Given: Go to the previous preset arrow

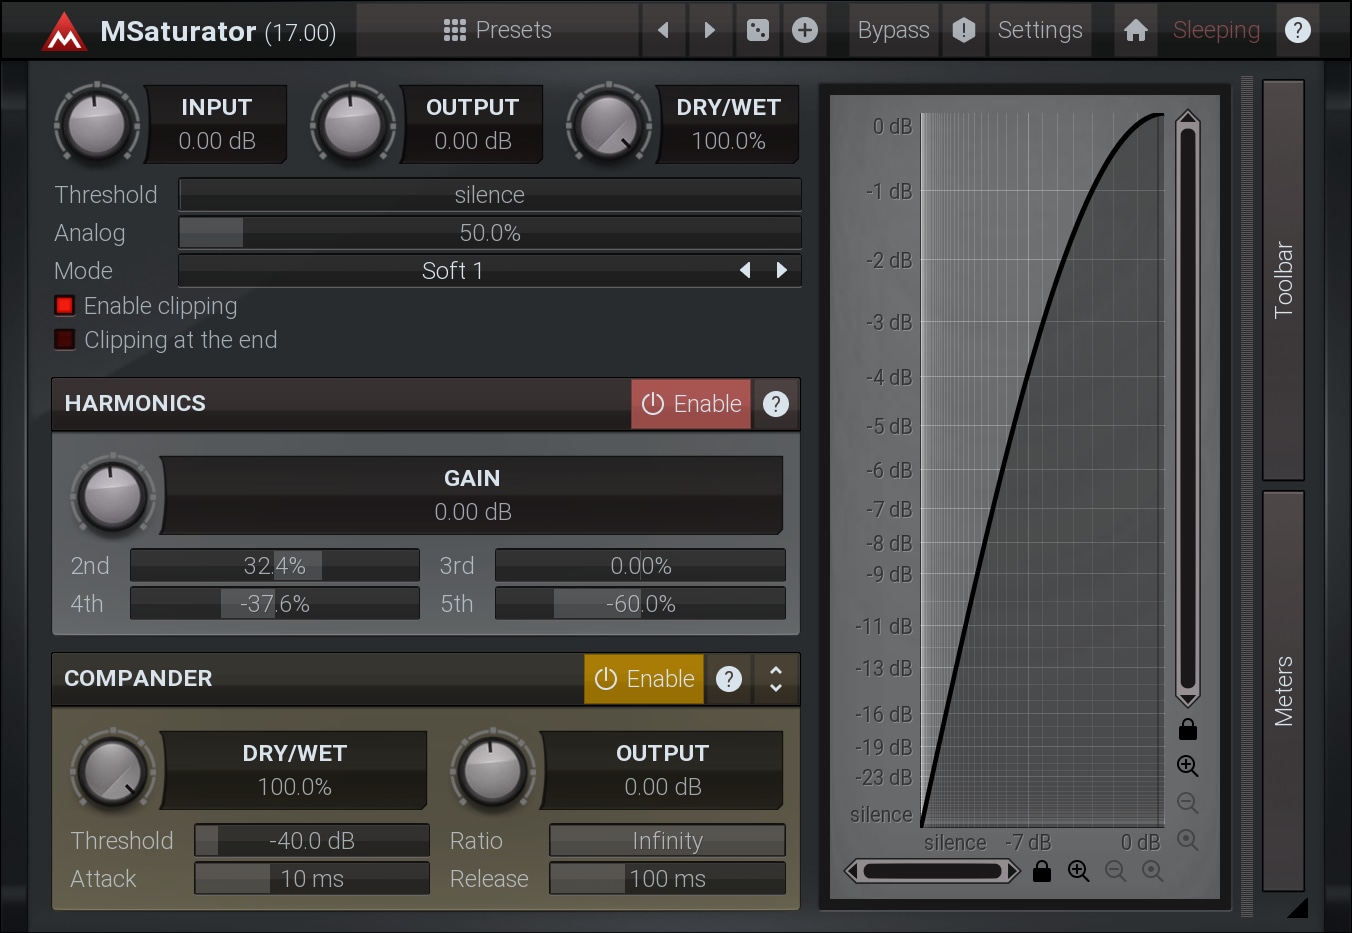Looking at the screenshot, I should (x=663, y=30).
